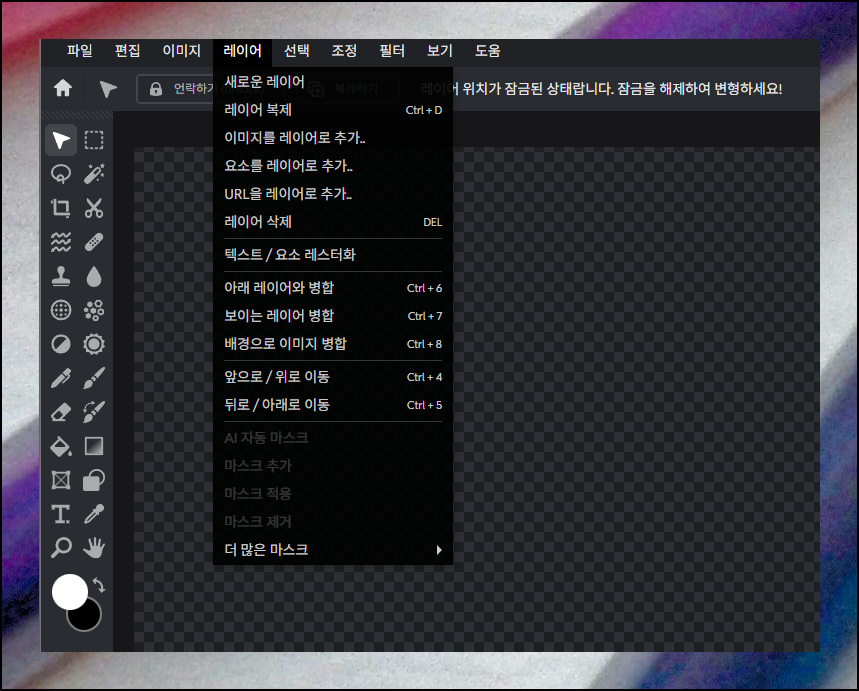
Task: Select the Arrange arrow tool in toolbox
Action: [61, 140]
